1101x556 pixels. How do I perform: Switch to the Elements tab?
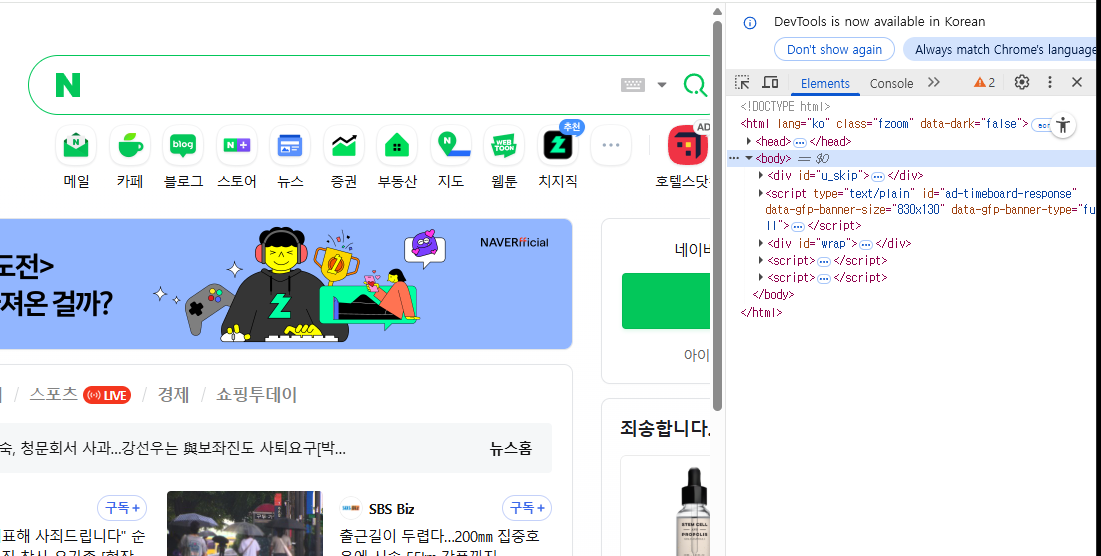pyautogui.click(x=825, y=84)
